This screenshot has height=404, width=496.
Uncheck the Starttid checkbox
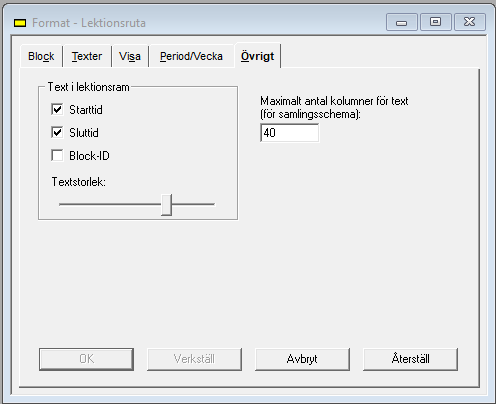point(57,109)
